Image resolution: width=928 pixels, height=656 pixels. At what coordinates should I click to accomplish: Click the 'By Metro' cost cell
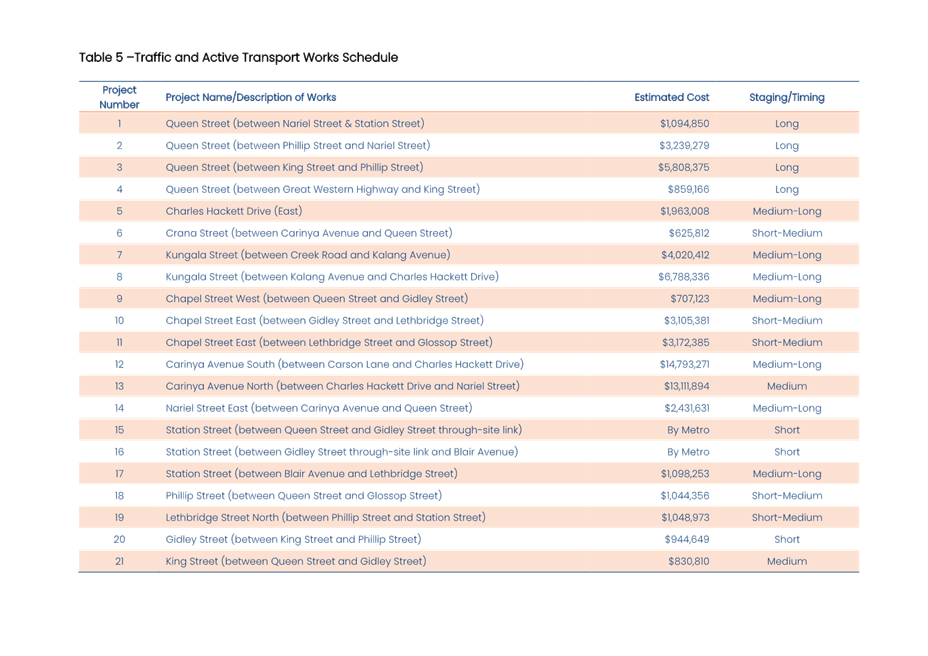tap(688, 430)
